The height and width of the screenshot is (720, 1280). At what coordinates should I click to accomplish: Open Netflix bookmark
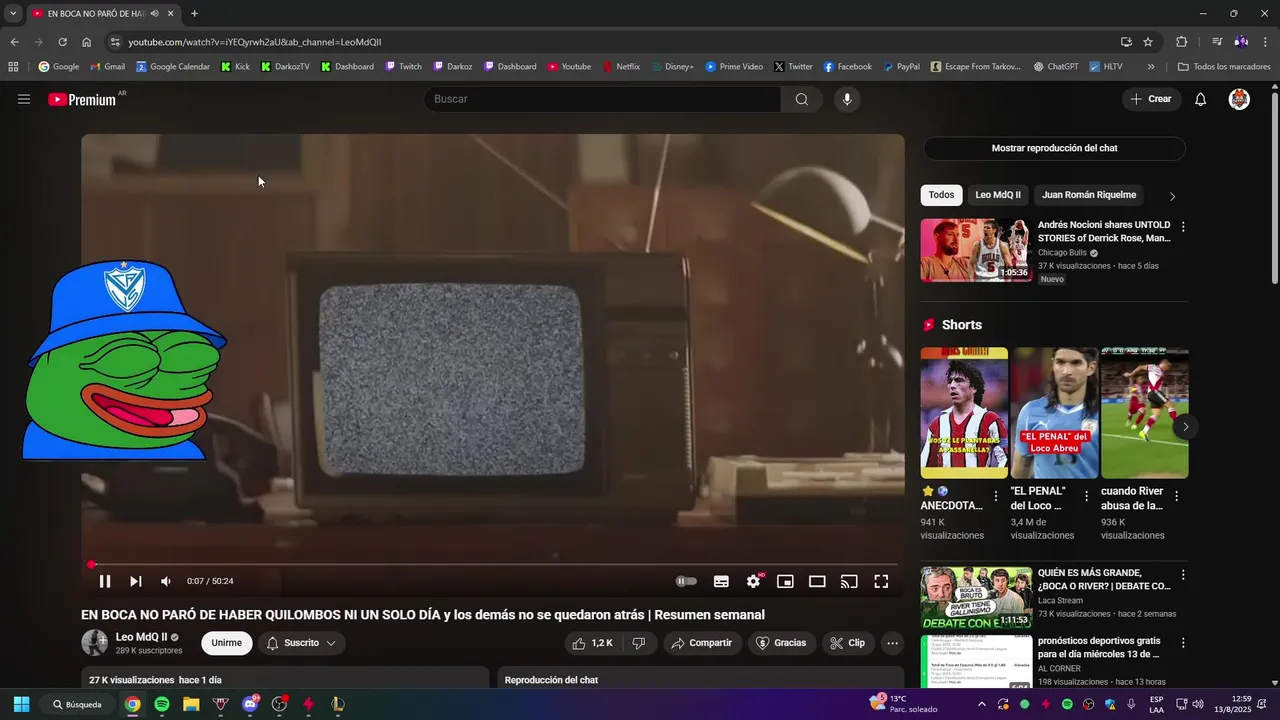(x=621, y=67)
